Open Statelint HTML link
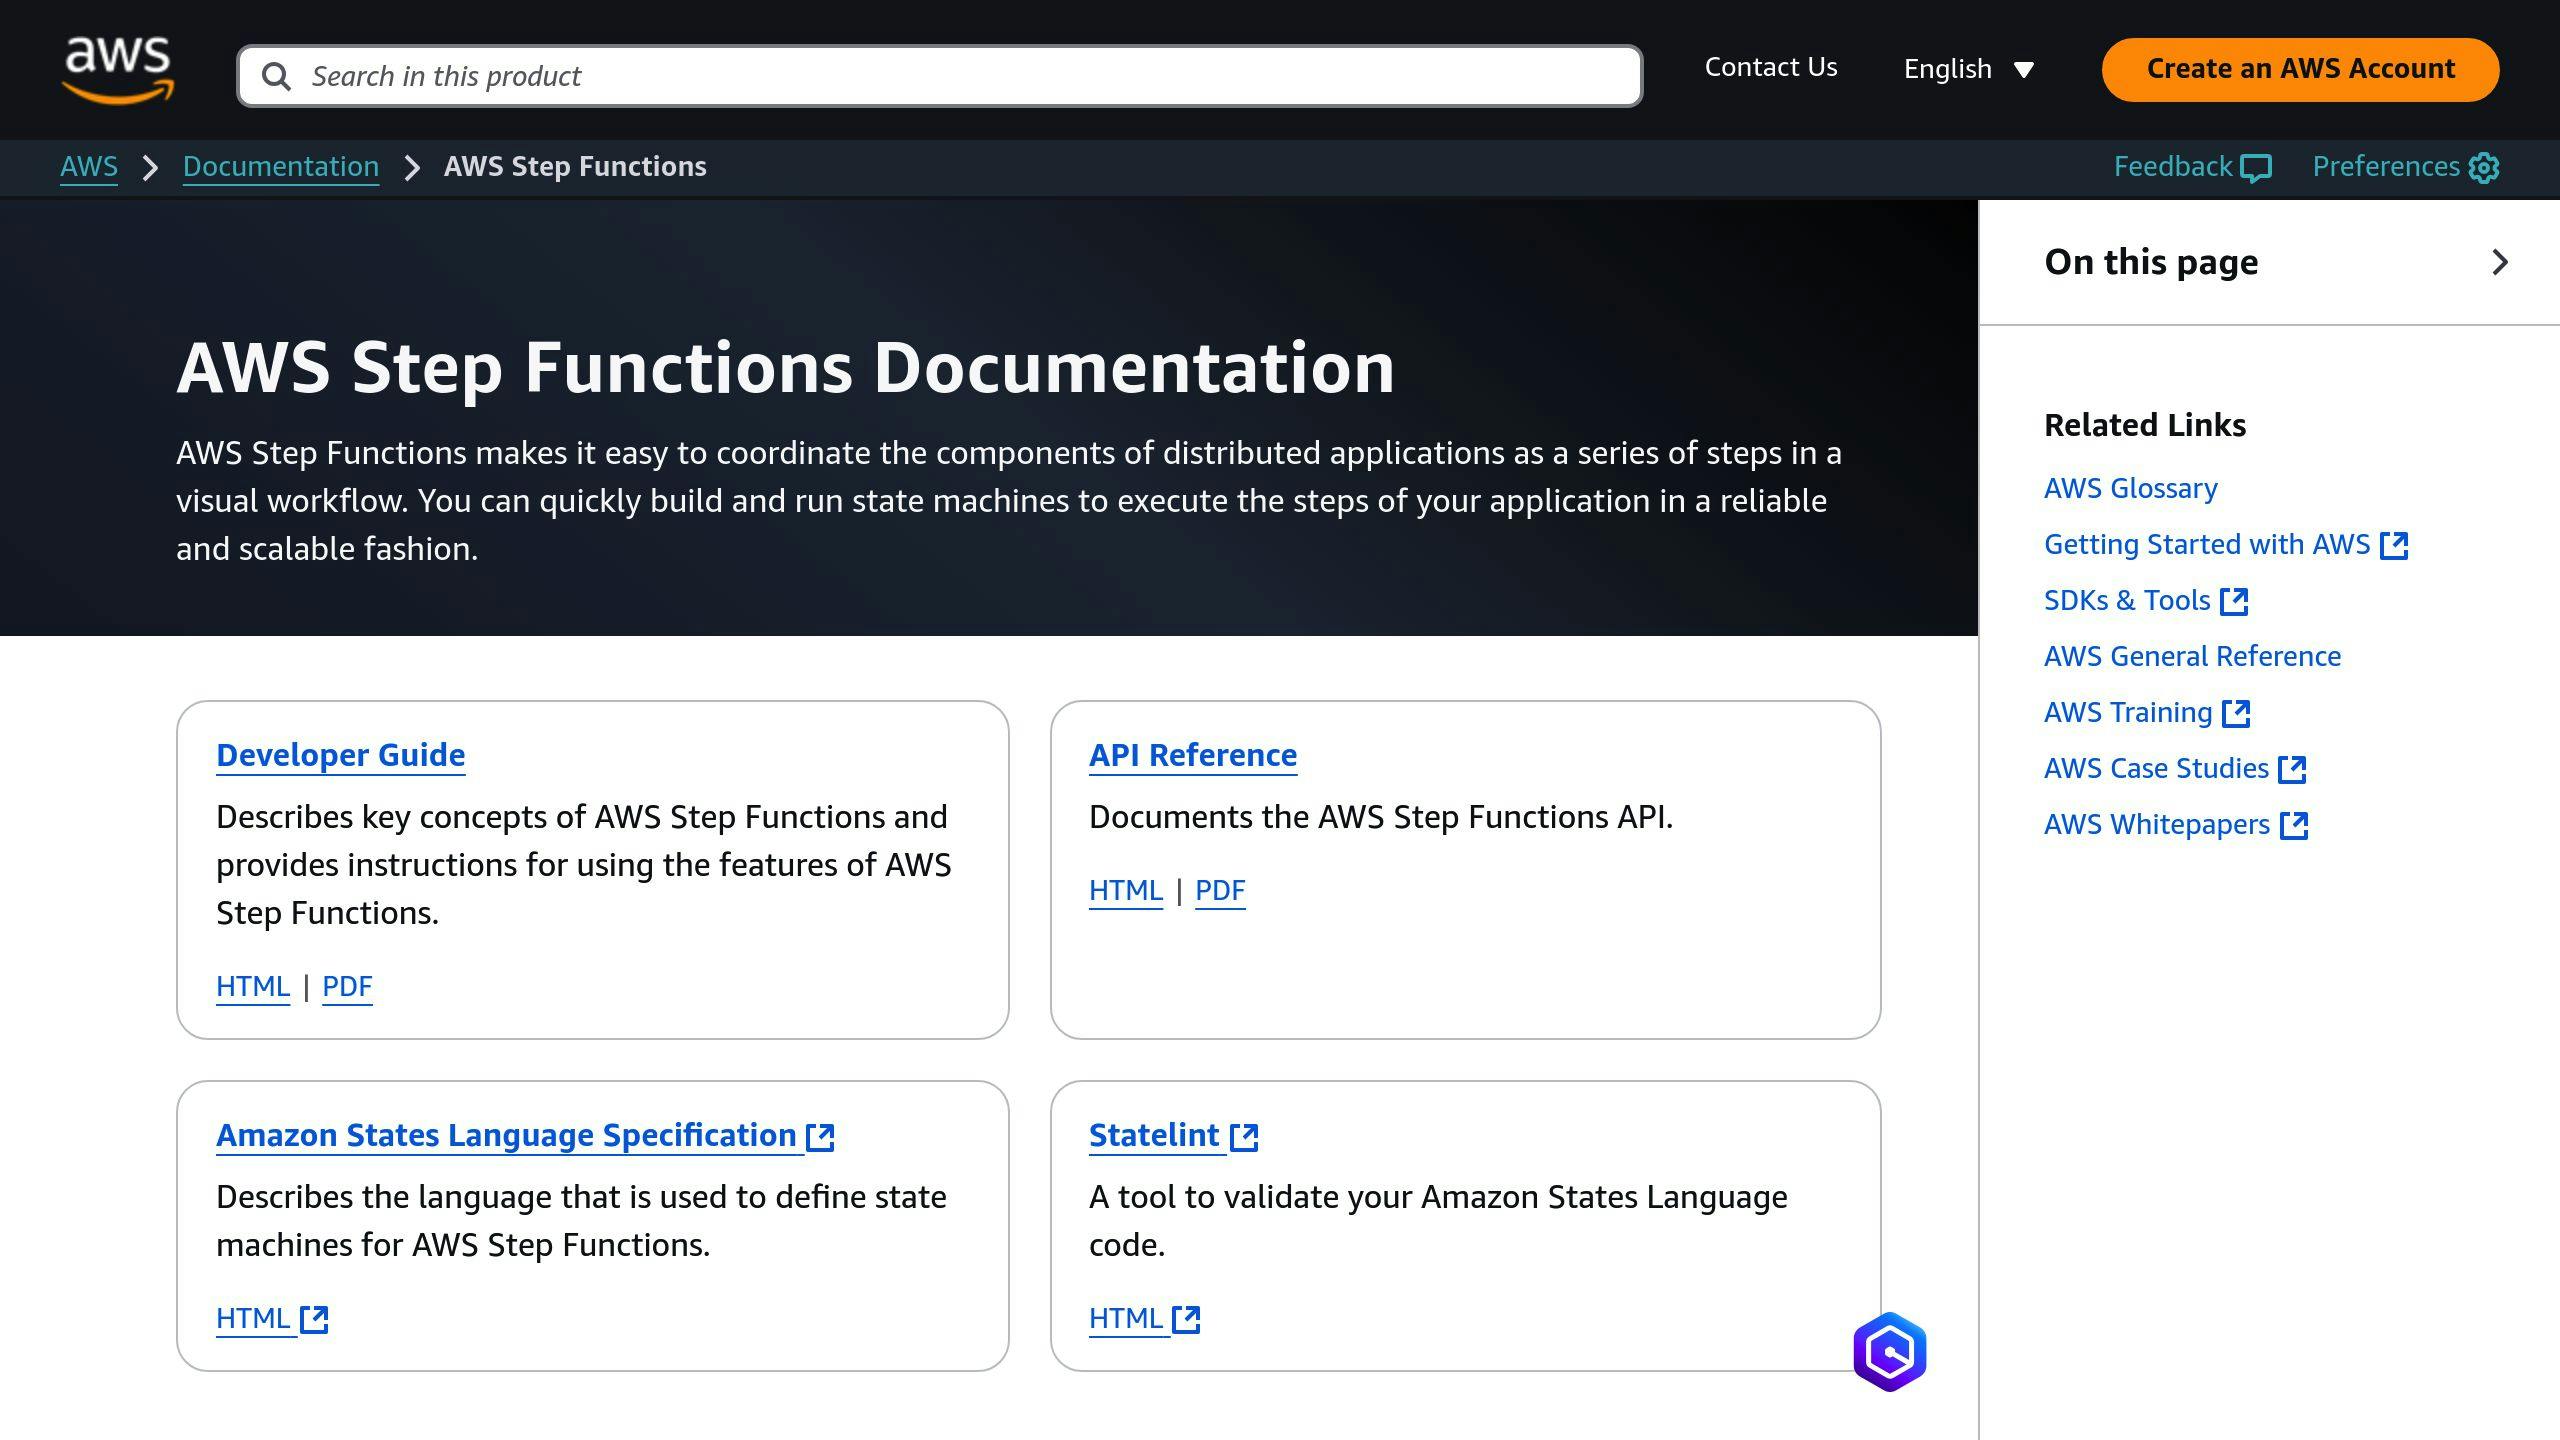The image size is (2560, 1440). click(x=1144, y=1318)
